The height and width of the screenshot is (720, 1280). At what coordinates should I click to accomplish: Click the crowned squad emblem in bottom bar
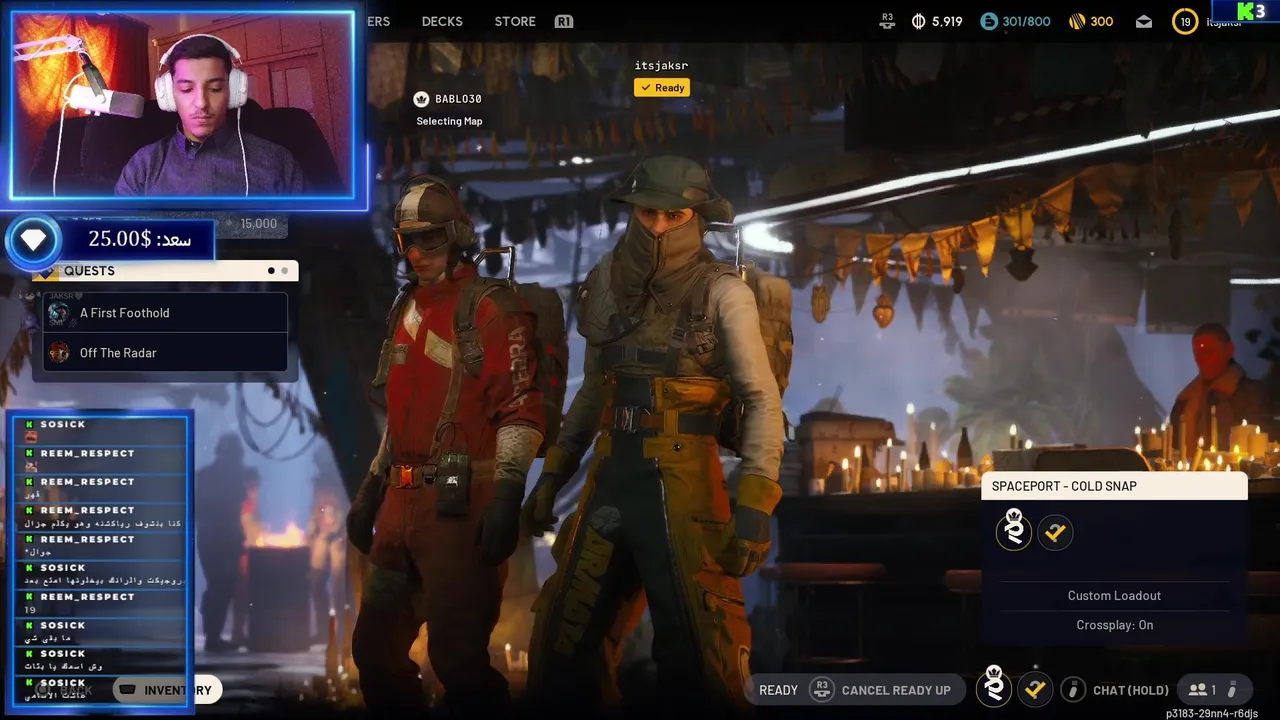[994, 686]
